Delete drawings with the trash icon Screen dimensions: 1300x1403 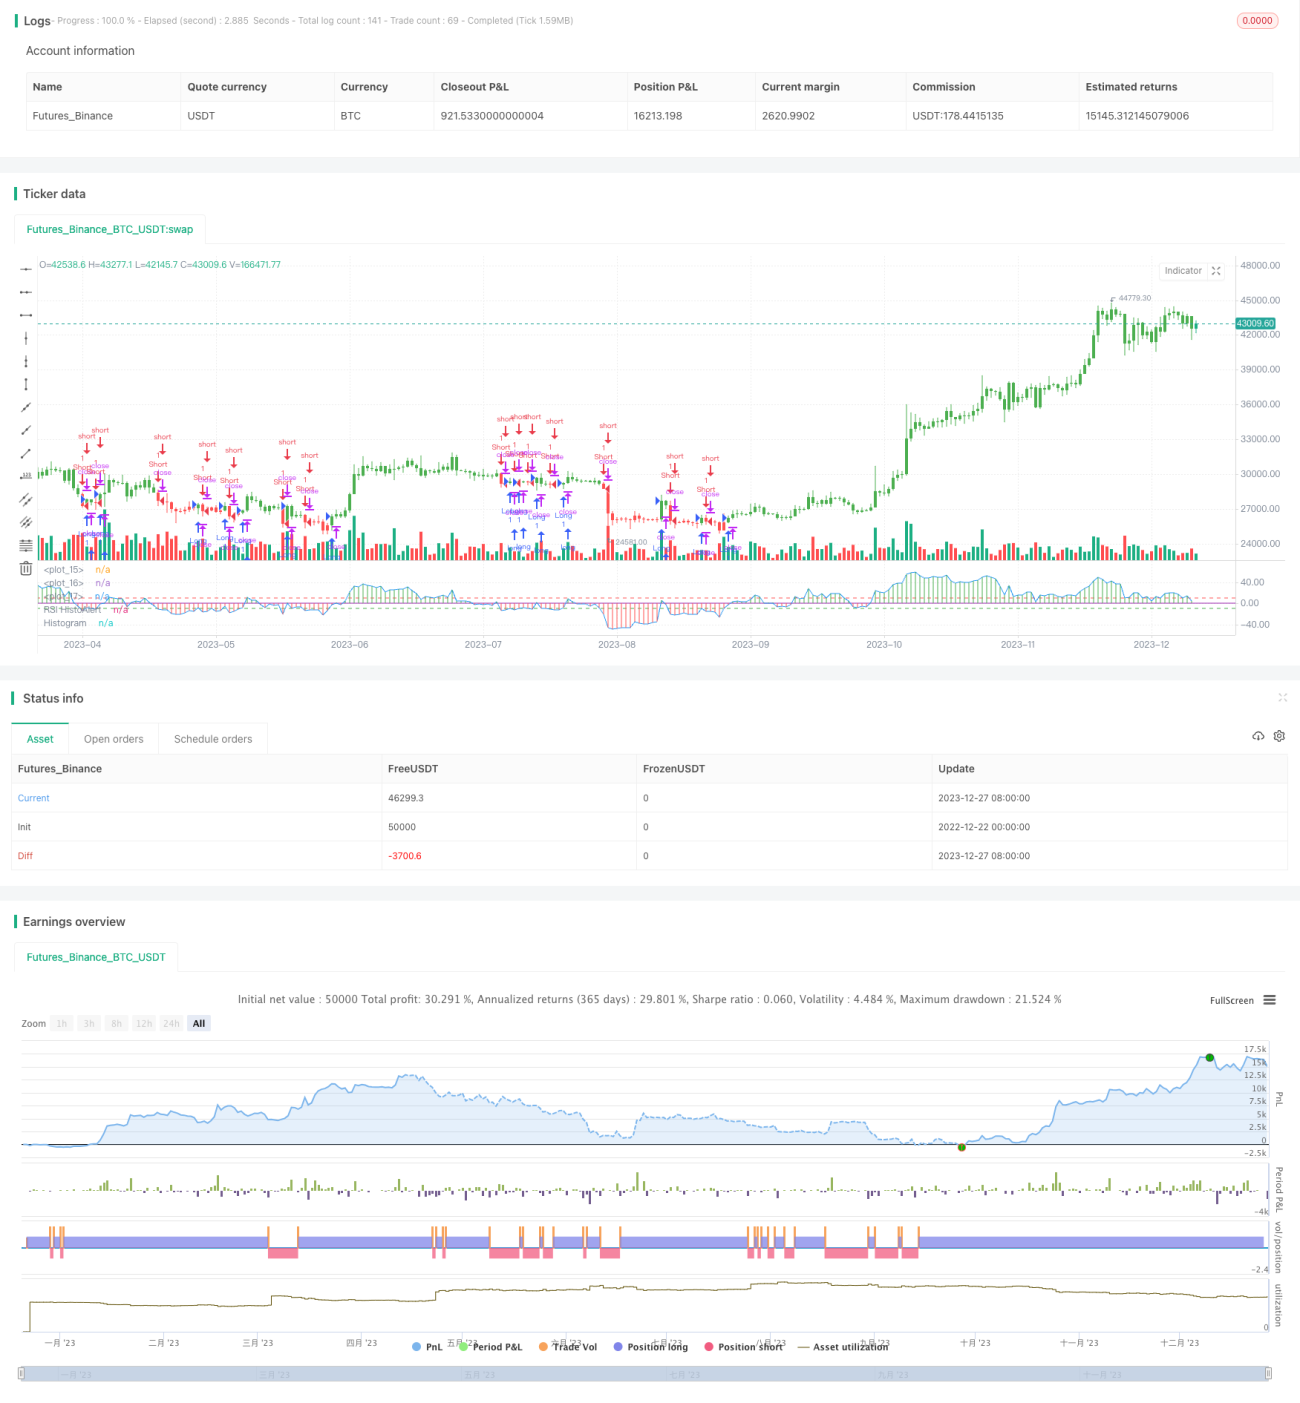coord(26,568)
